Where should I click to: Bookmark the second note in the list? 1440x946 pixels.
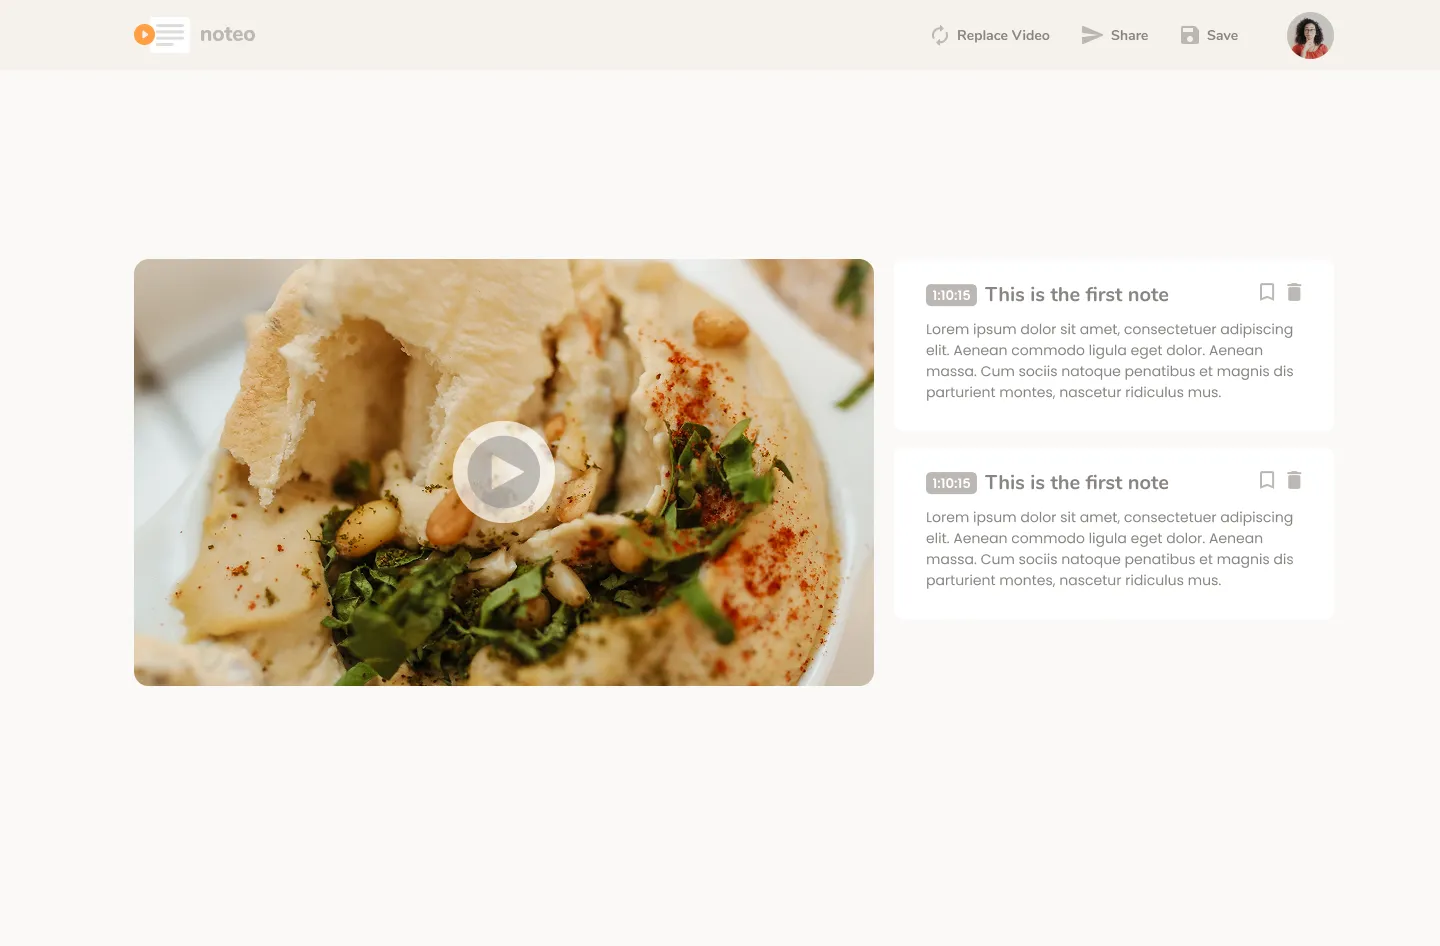click(1267, 480)
